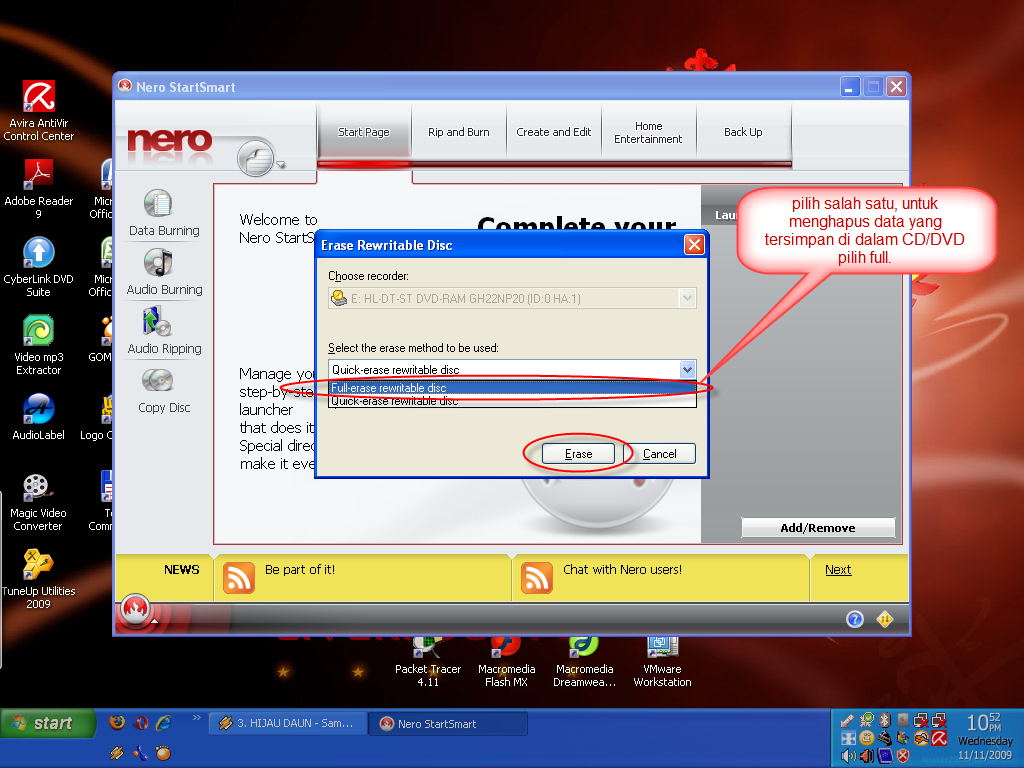1024x768 pixels.
Task: Open the Windows start button
Action: tap(48, 723)
